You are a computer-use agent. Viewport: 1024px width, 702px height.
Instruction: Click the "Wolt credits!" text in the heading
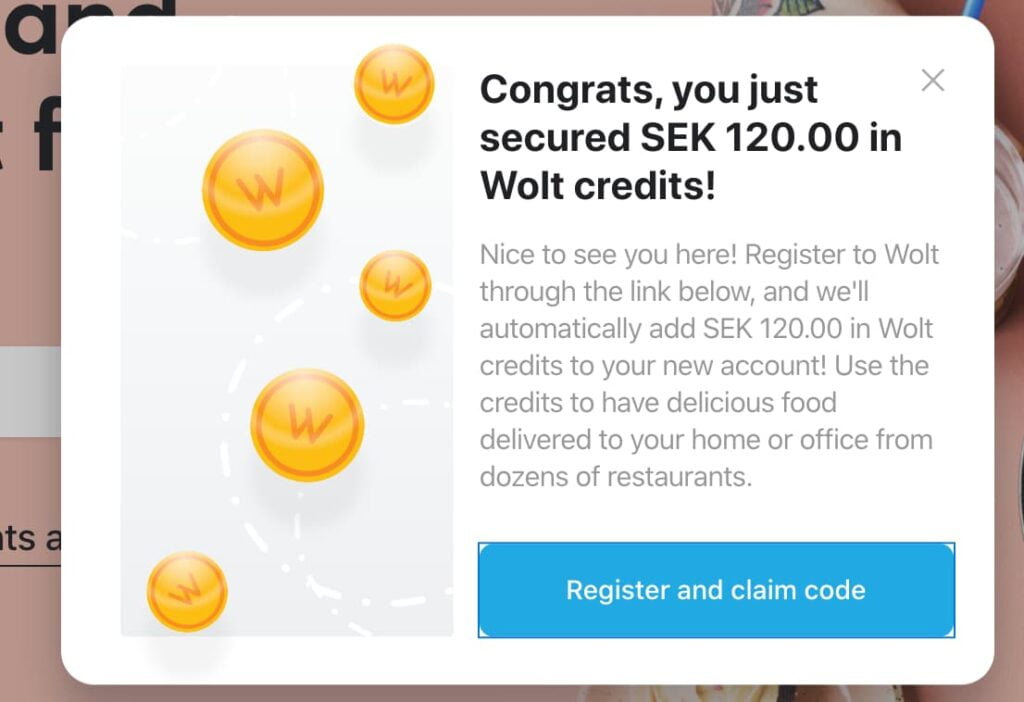(x=598, y=185)
